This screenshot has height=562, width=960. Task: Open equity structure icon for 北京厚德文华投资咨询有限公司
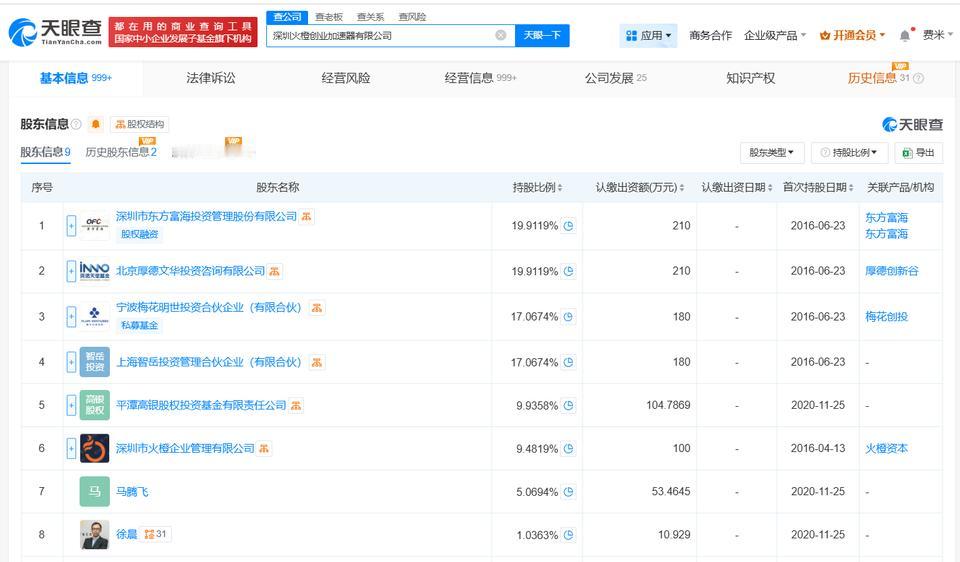275,271
